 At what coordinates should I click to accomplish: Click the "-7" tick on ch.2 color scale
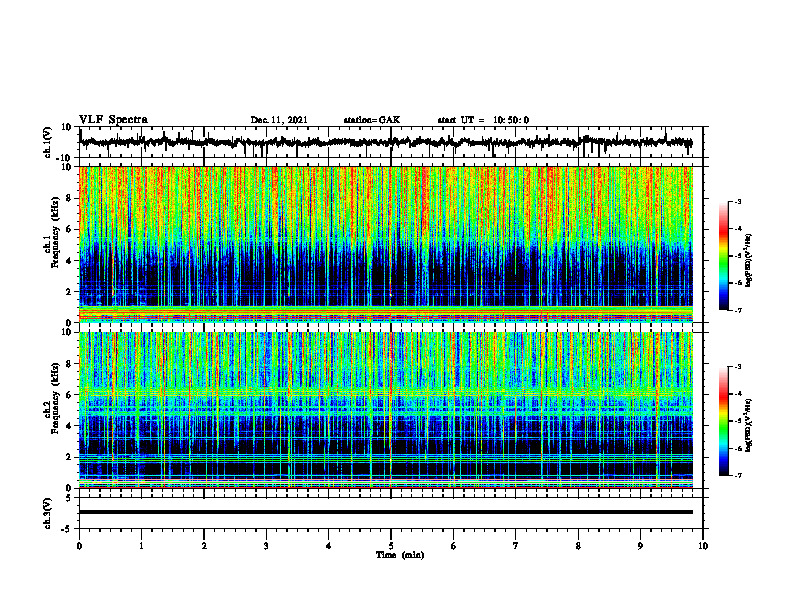(738, 476)
